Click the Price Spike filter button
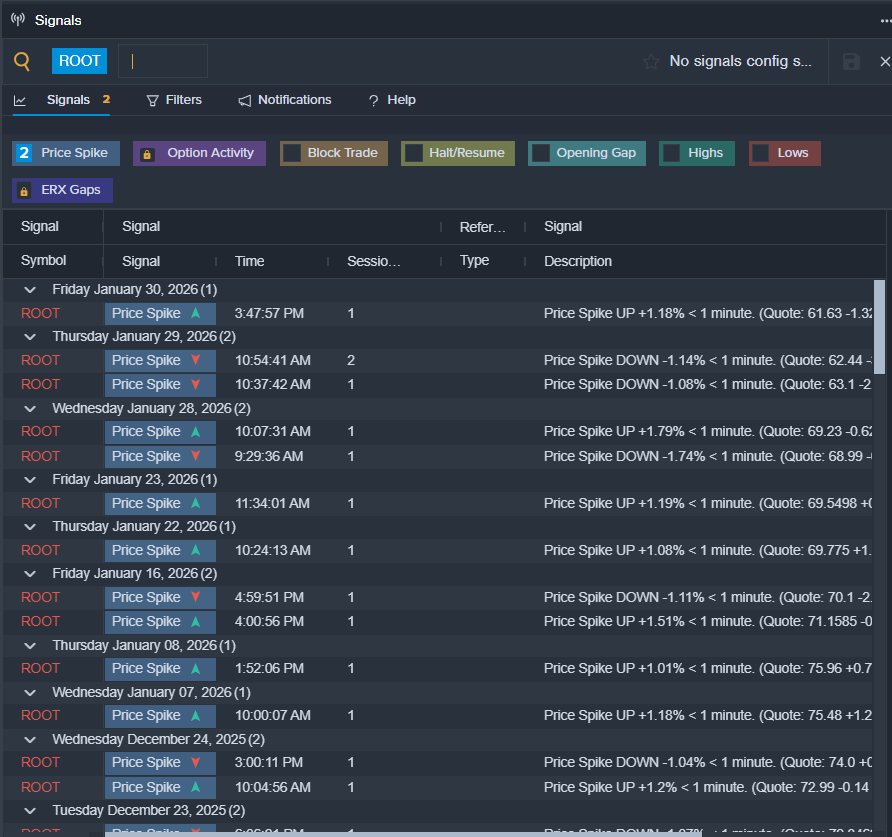The width and height of the screenshot is (892, 837). coord(68,153)
